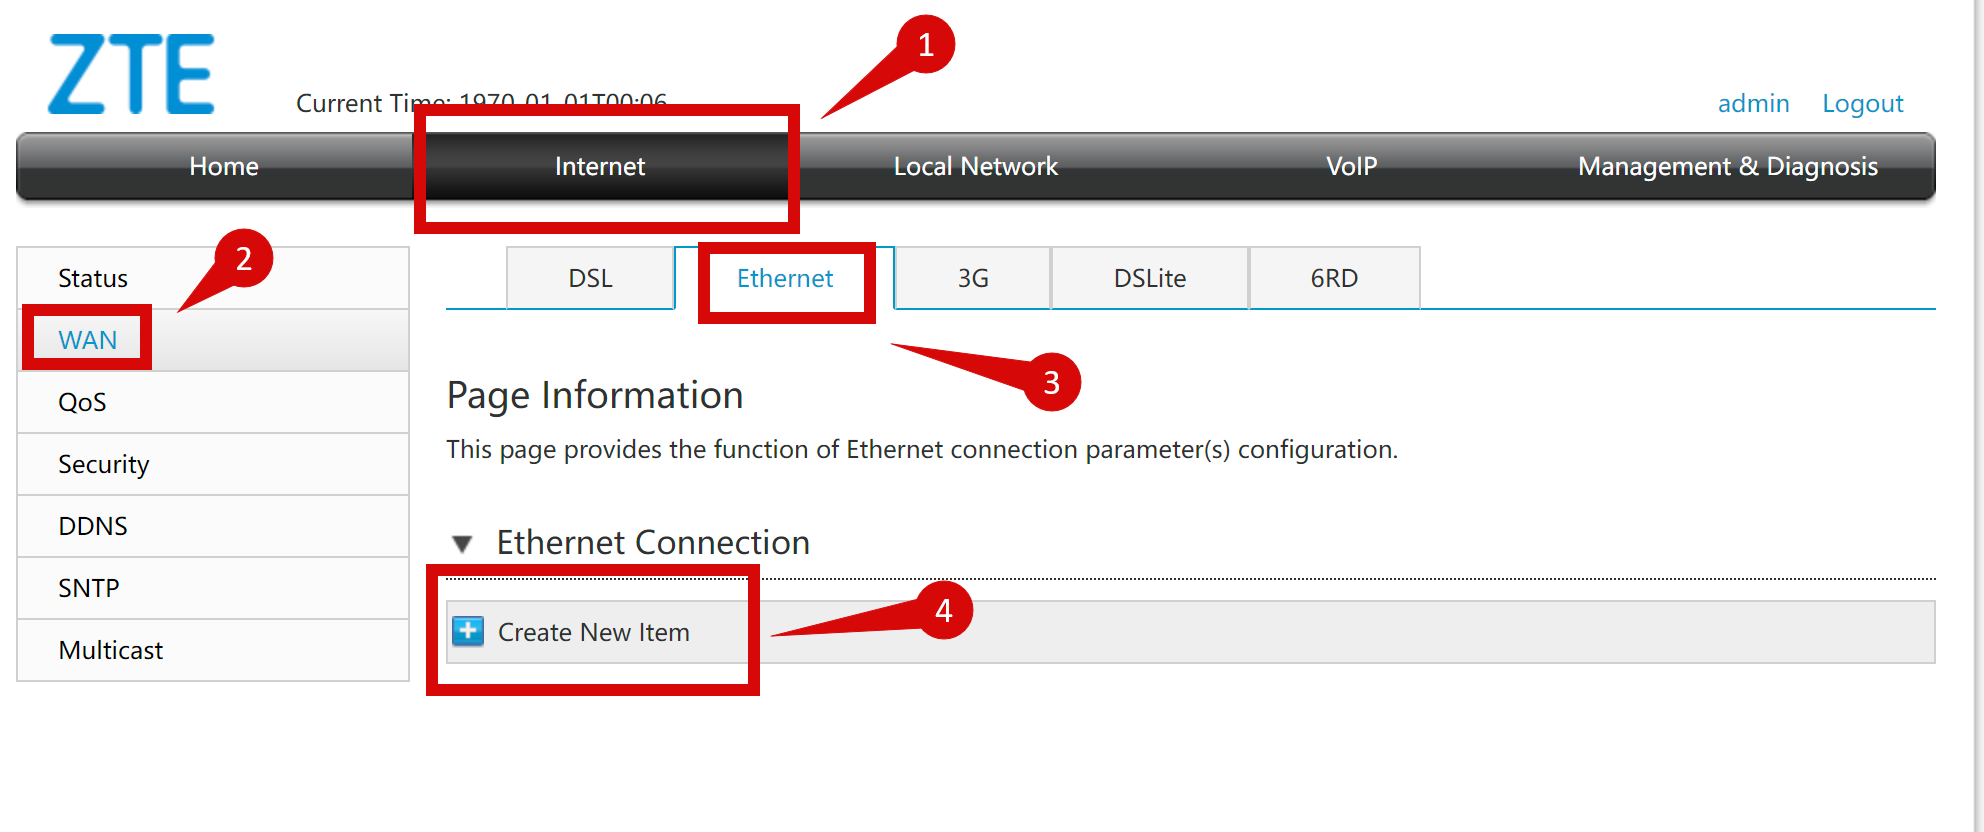Click the Logout link

point(1862,103)
